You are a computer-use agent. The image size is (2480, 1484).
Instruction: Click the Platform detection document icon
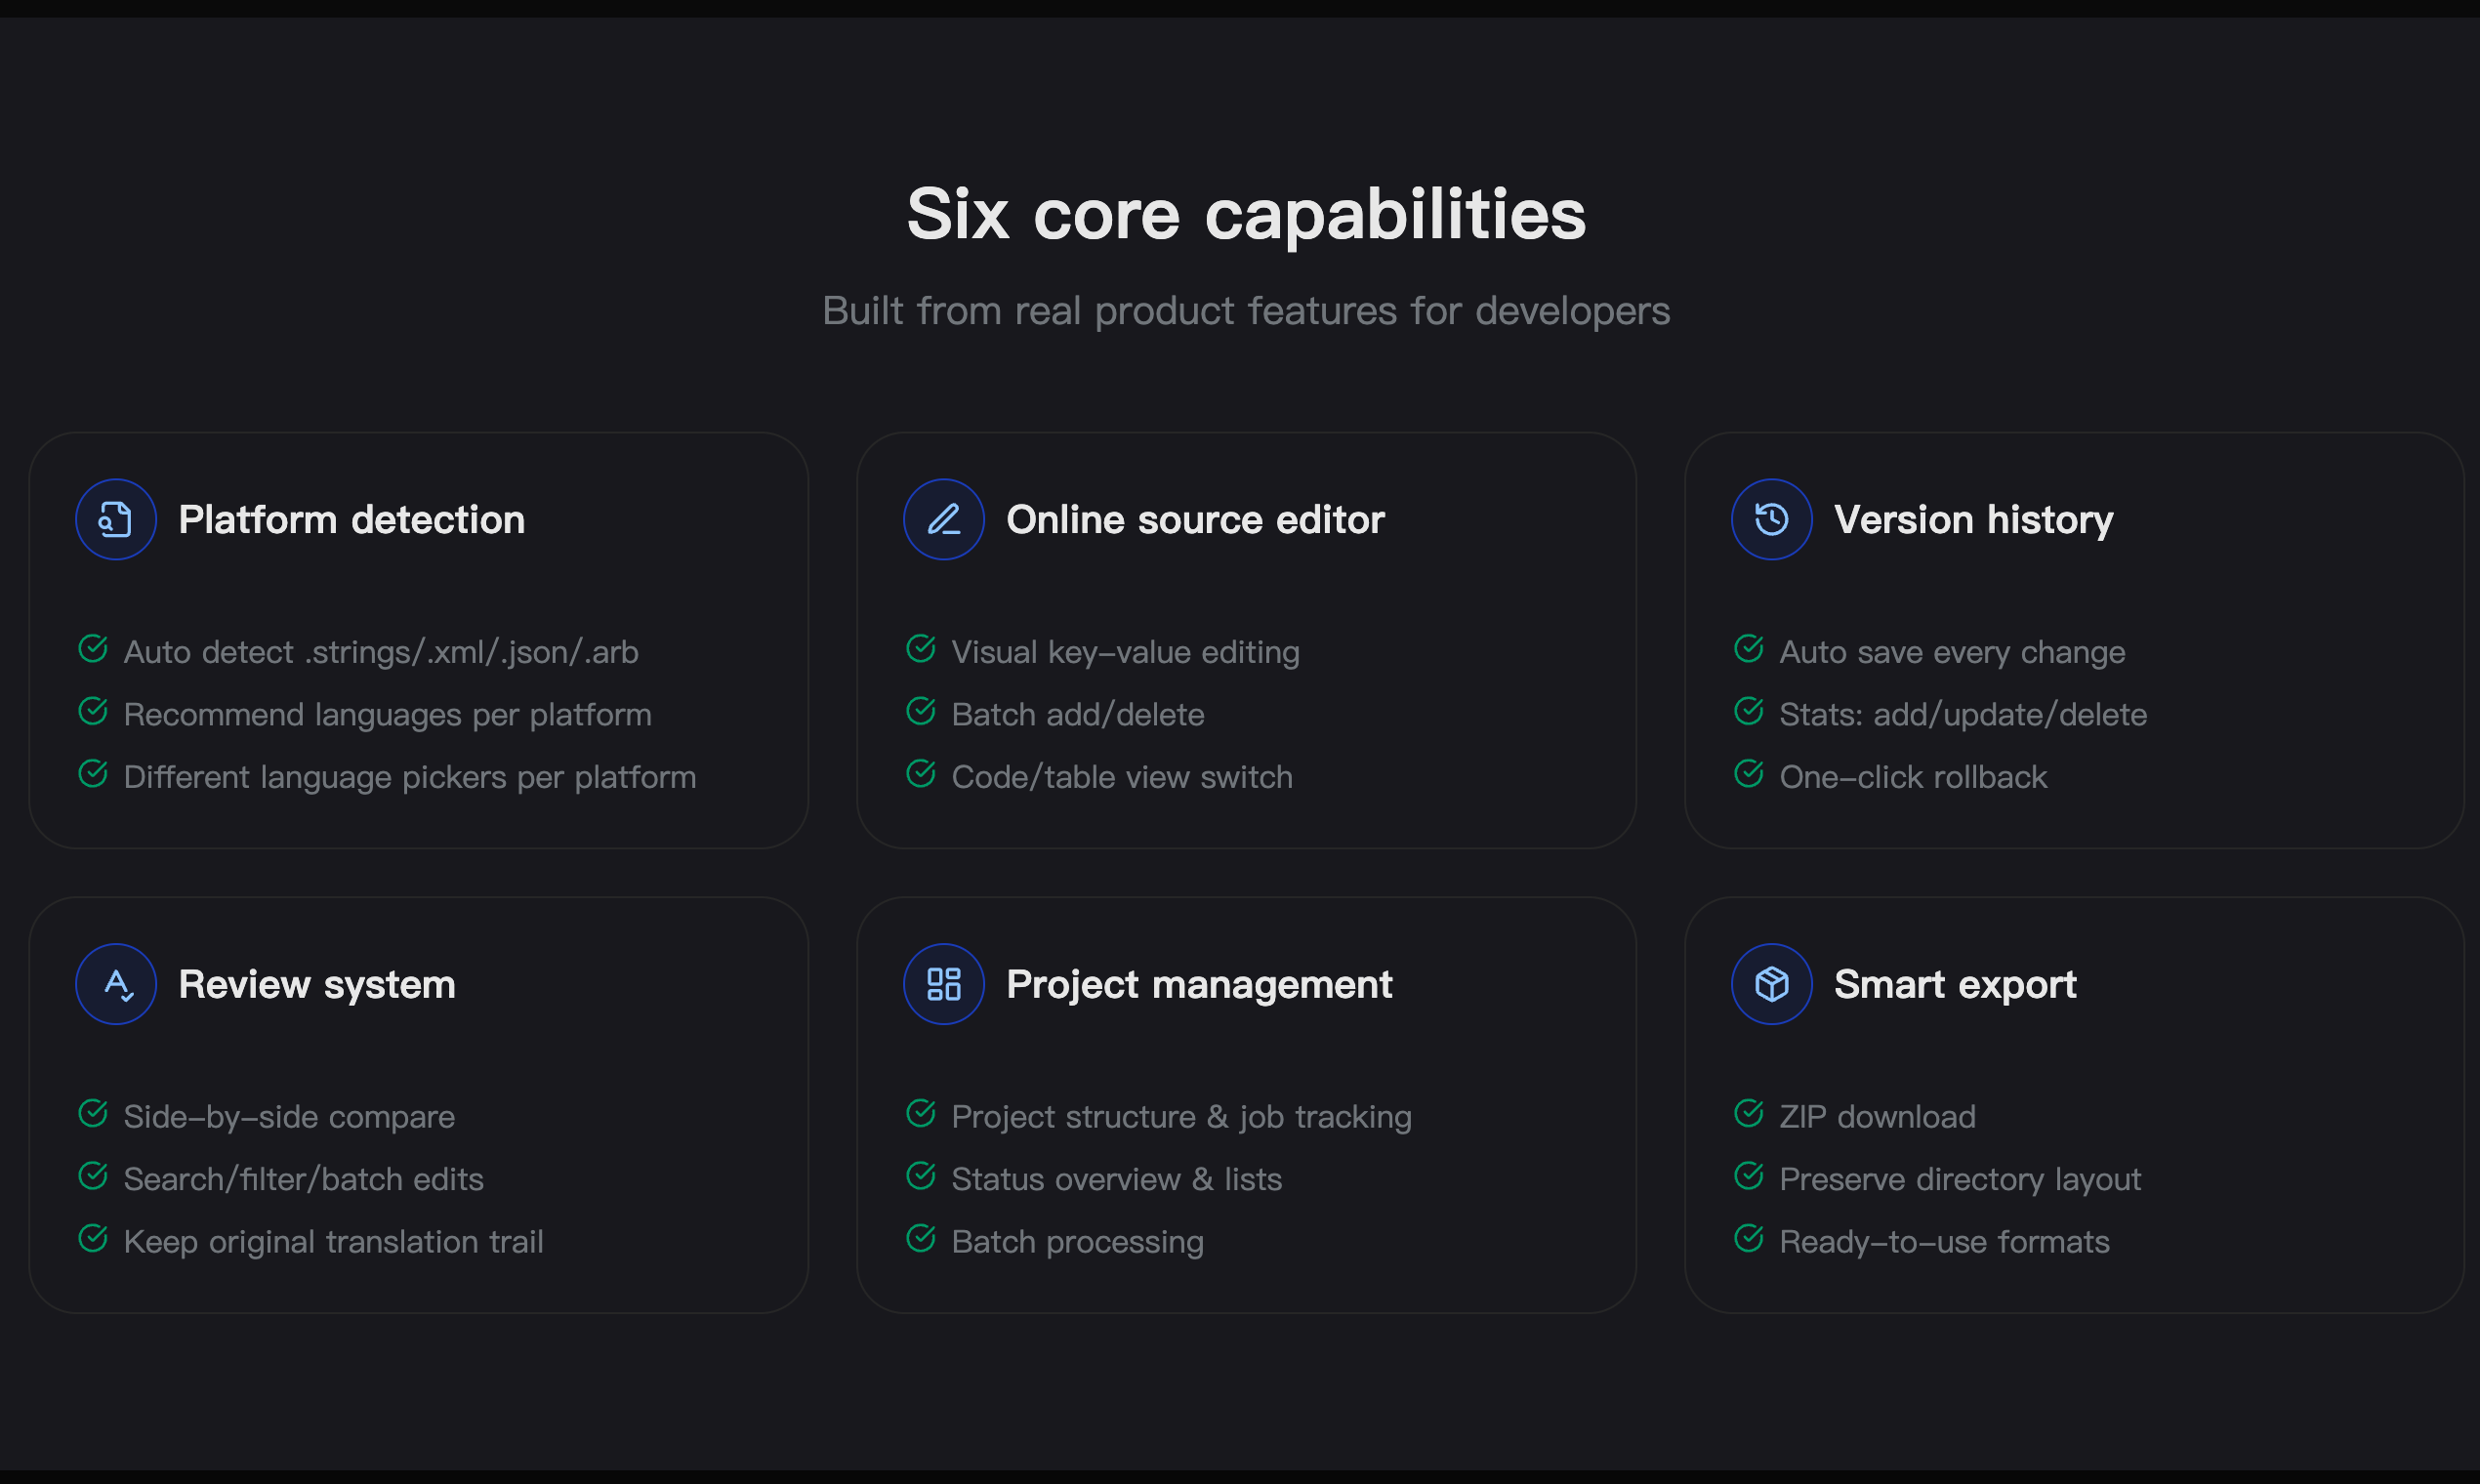pos(115,519)
